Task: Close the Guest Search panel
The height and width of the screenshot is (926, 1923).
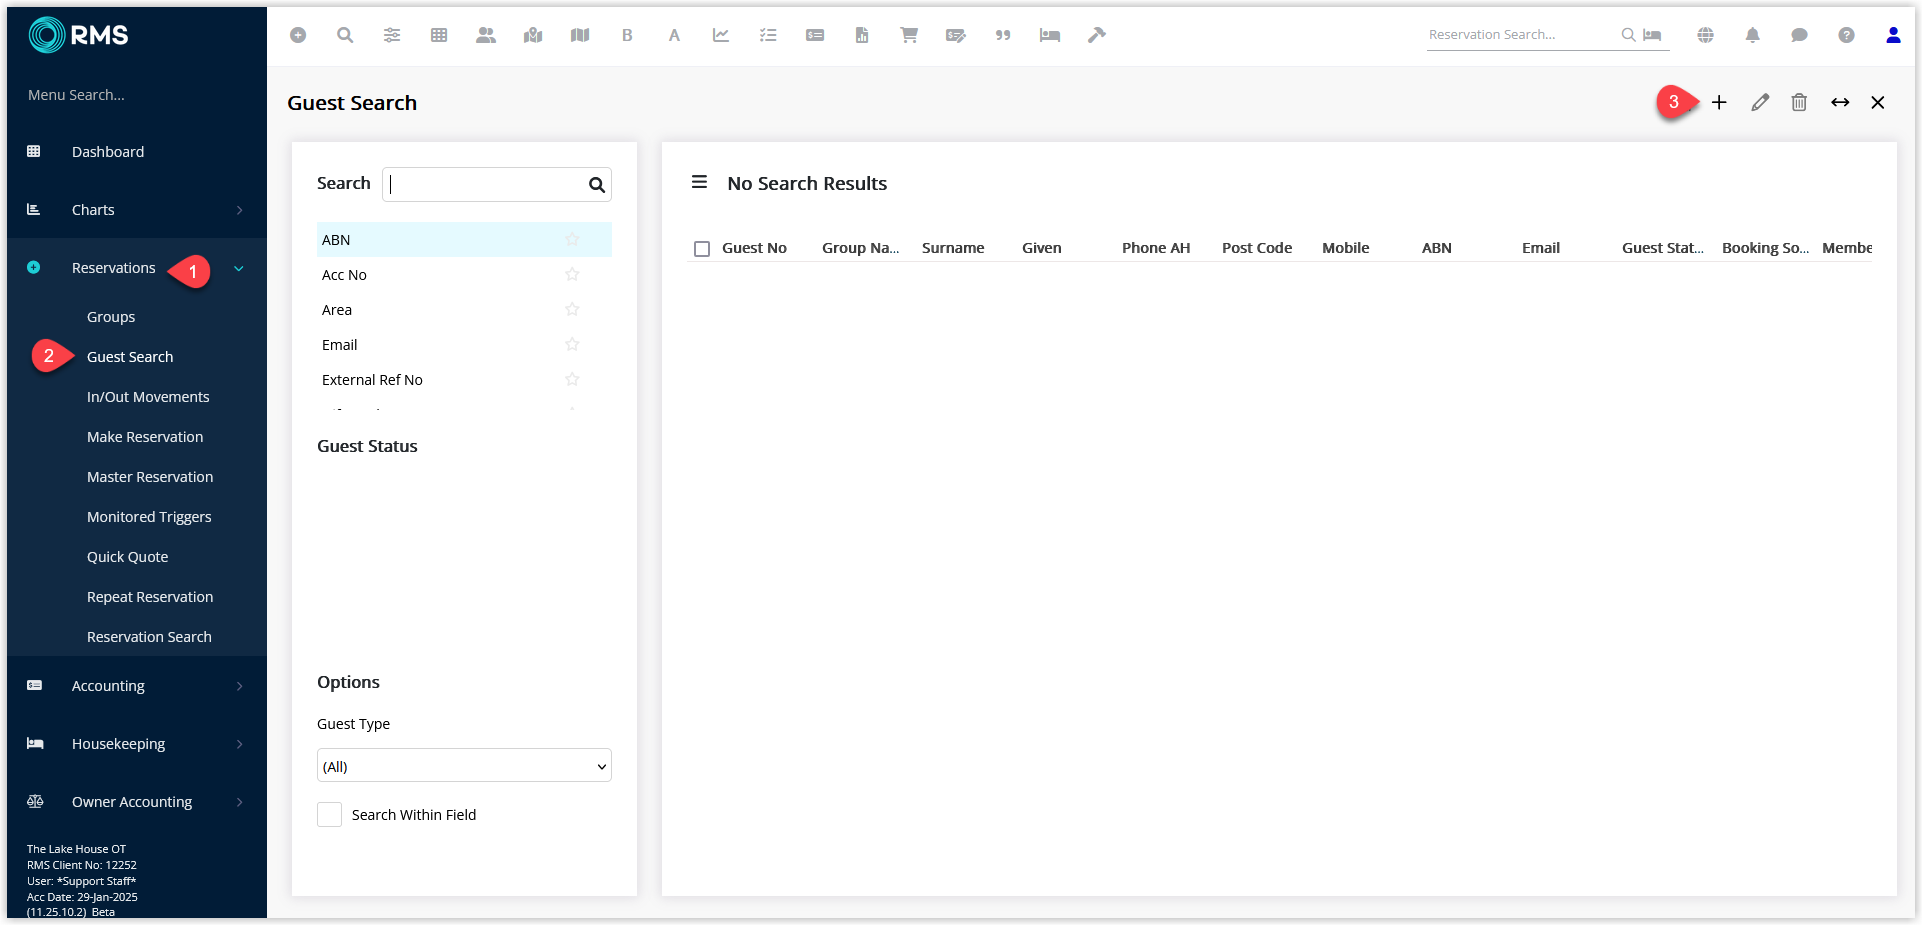Action: [1878, 102]
